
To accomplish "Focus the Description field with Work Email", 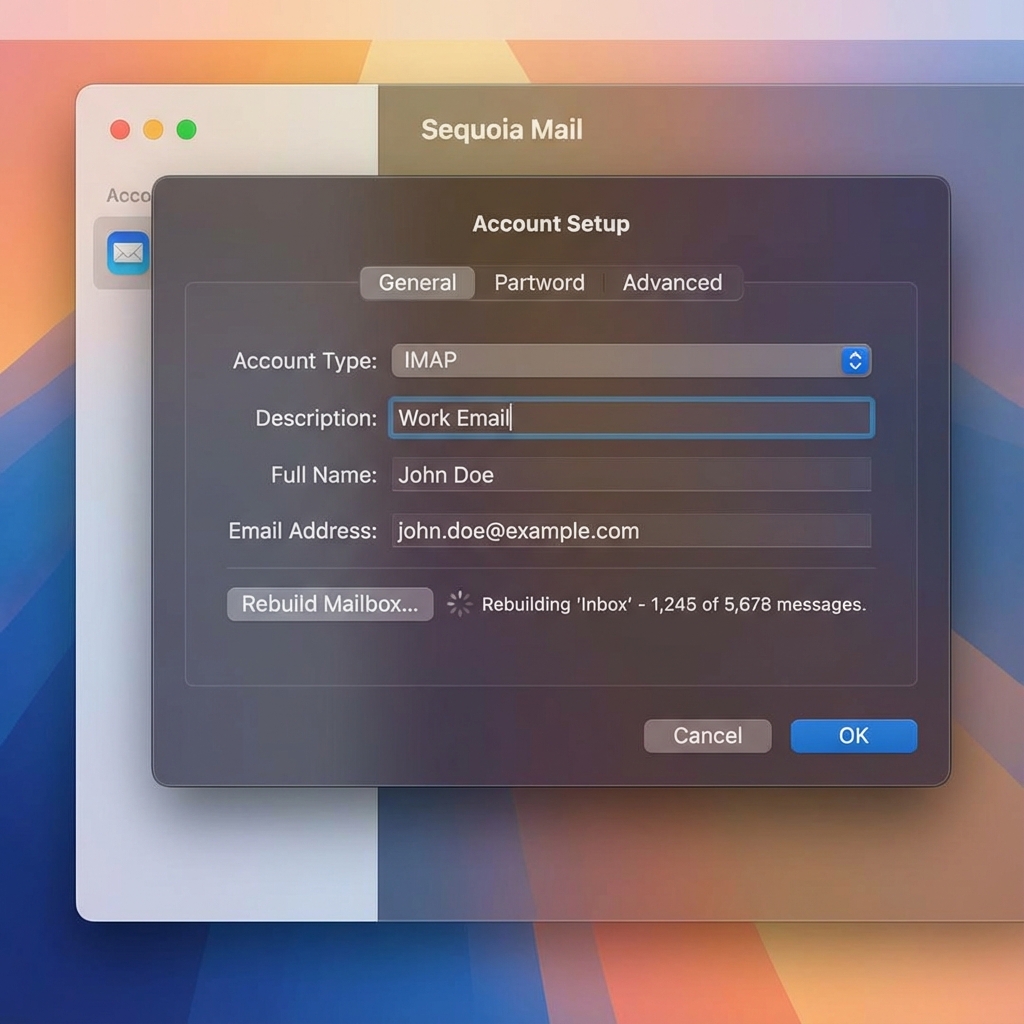I will click(631, 418).
